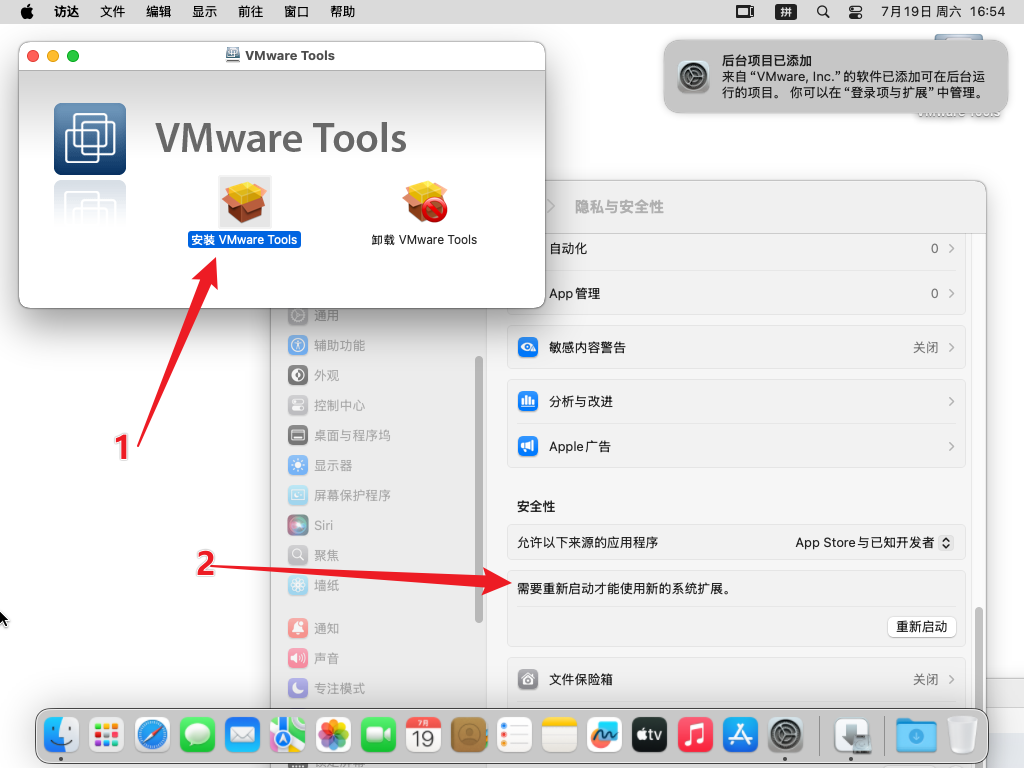Open Maps from the Dock

(x=288, y=735)
